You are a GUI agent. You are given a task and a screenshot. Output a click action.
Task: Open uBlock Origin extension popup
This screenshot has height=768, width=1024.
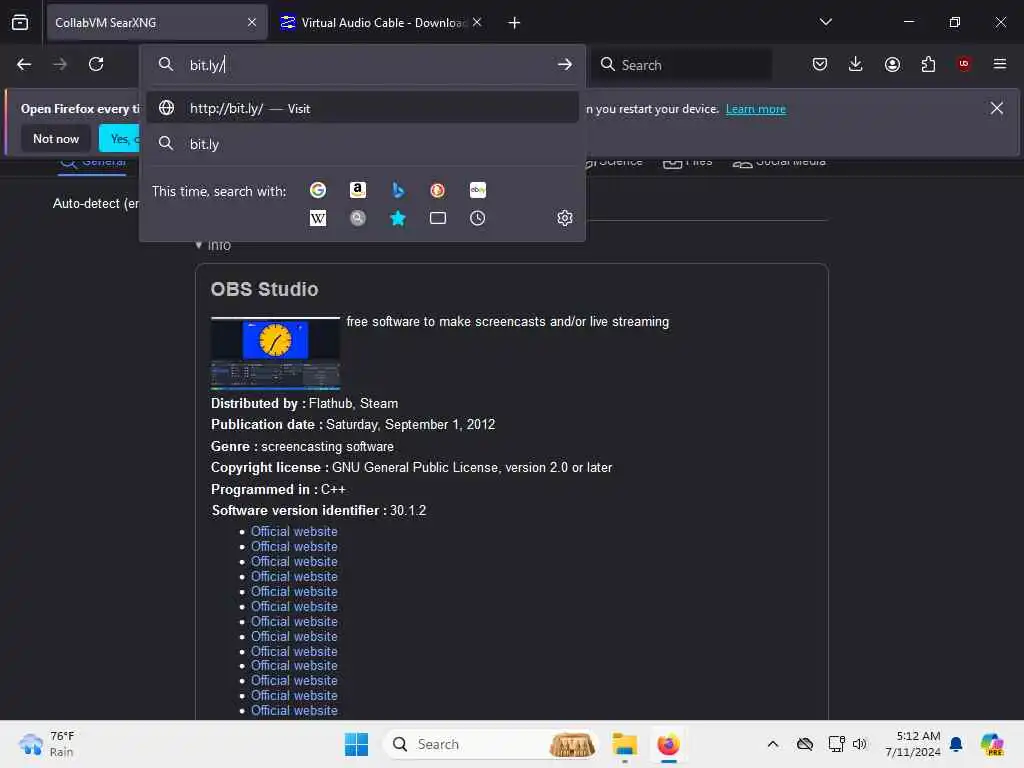click(x=964, y=64)
